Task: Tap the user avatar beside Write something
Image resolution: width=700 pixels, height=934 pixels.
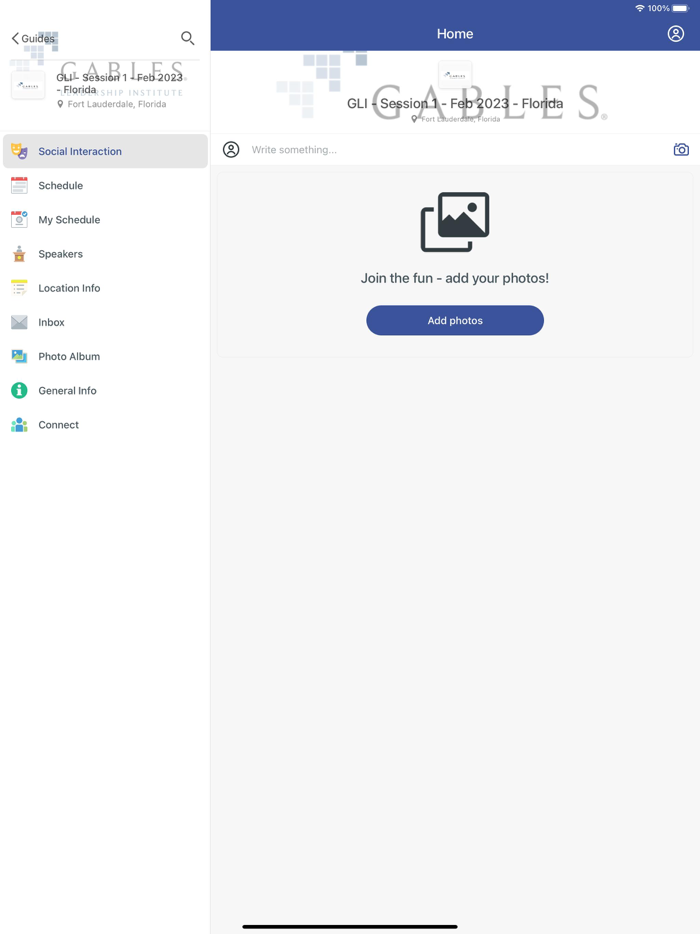Action: [231, 150]
